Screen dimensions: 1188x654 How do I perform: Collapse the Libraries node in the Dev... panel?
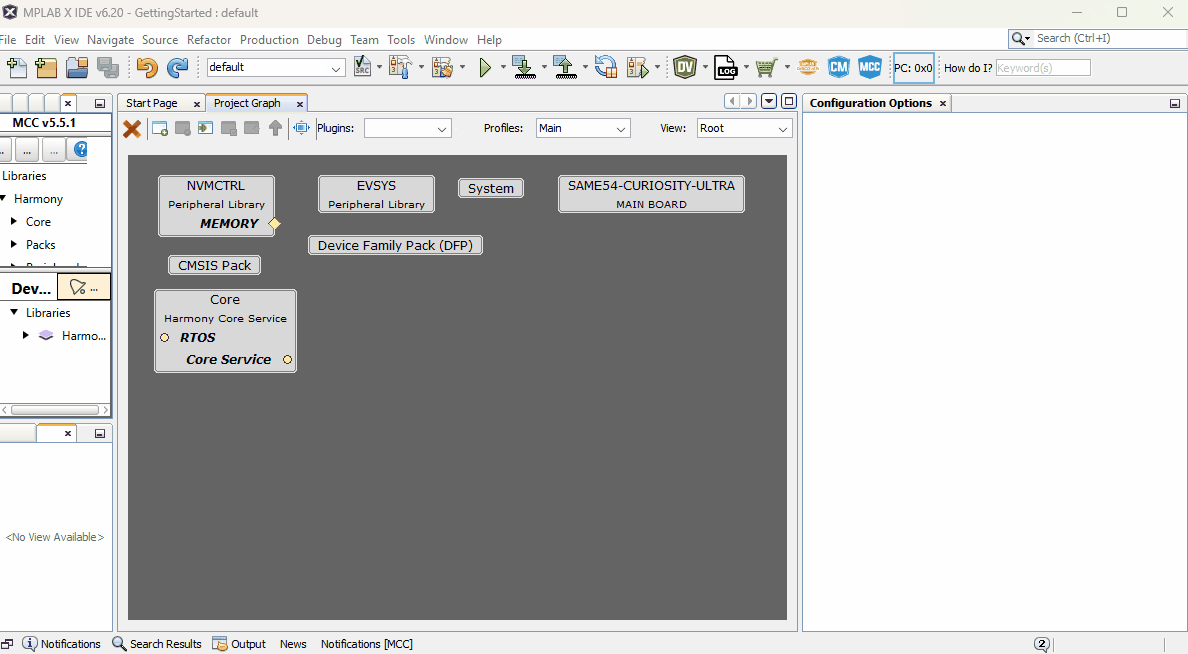coord(14,312)
